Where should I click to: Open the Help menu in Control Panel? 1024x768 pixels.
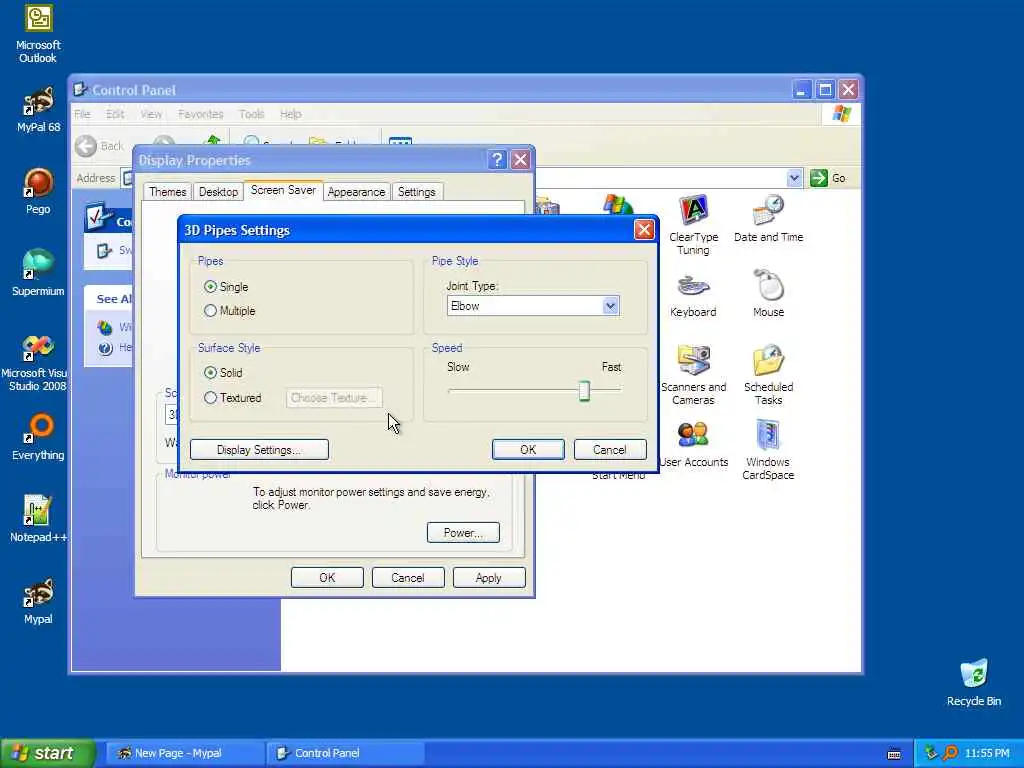[x=291, y=114]
